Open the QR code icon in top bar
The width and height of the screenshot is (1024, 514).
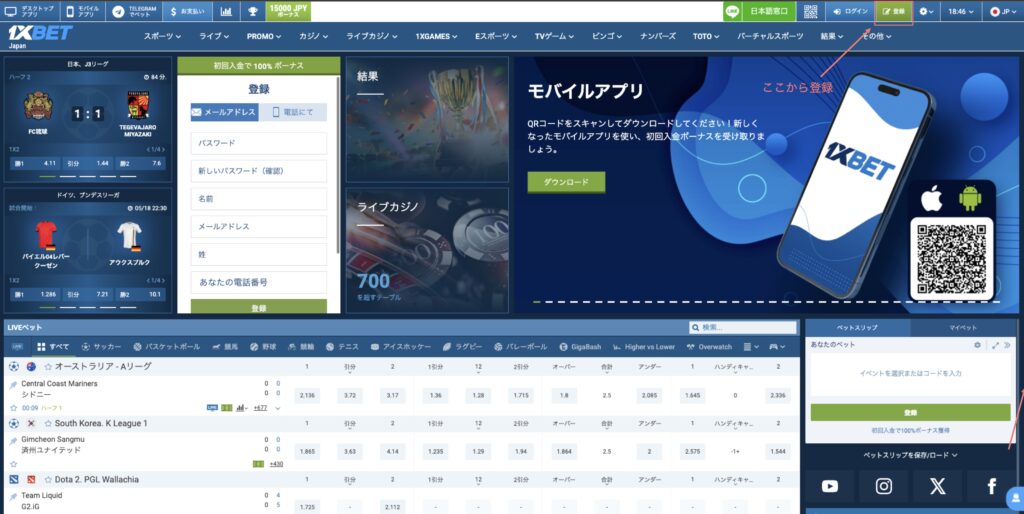[x=810, y=11]
